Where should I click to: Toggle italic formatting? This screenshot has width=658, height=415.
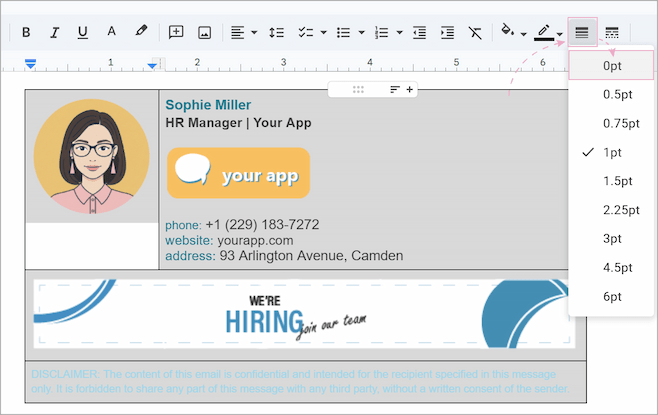coord(54,32)
